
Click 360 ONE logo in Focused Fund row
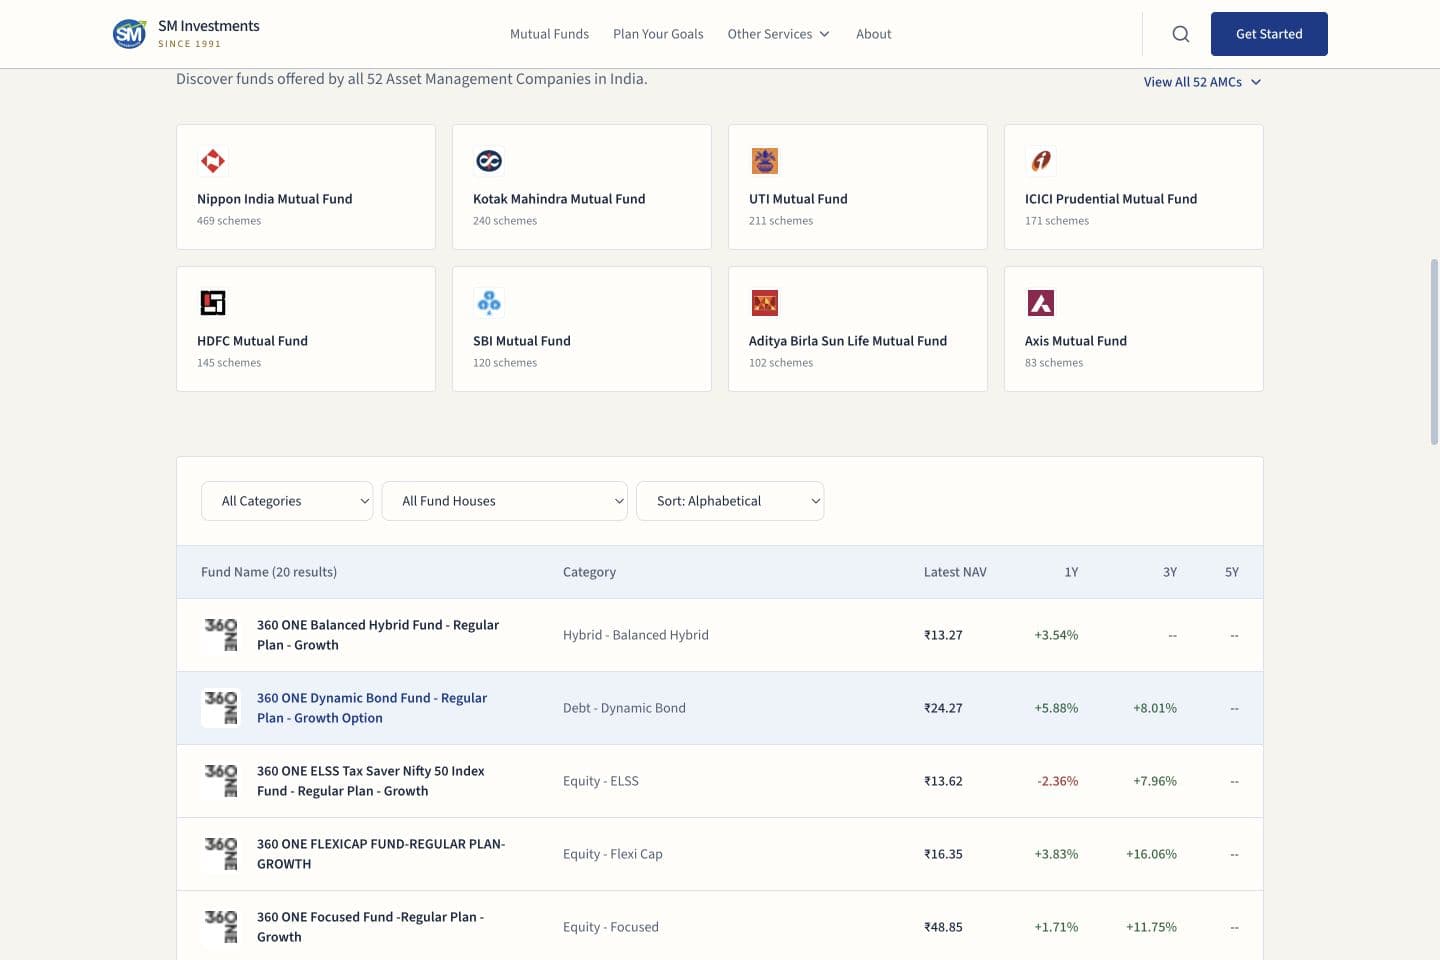(x=221, y=927)
